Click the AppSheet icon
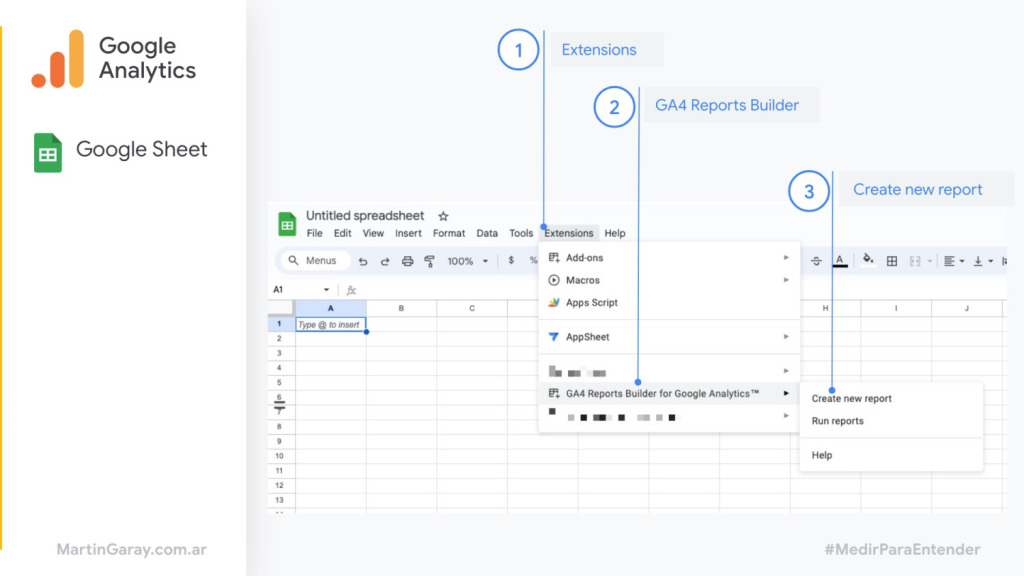This screenshot has height=576, width=1024. 554,336
